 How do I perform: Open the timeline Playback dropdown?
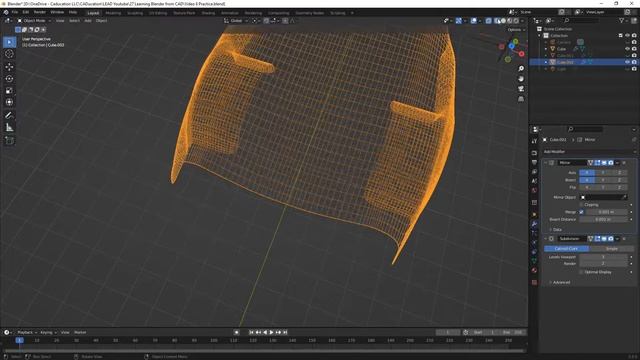tap(27, 332)
